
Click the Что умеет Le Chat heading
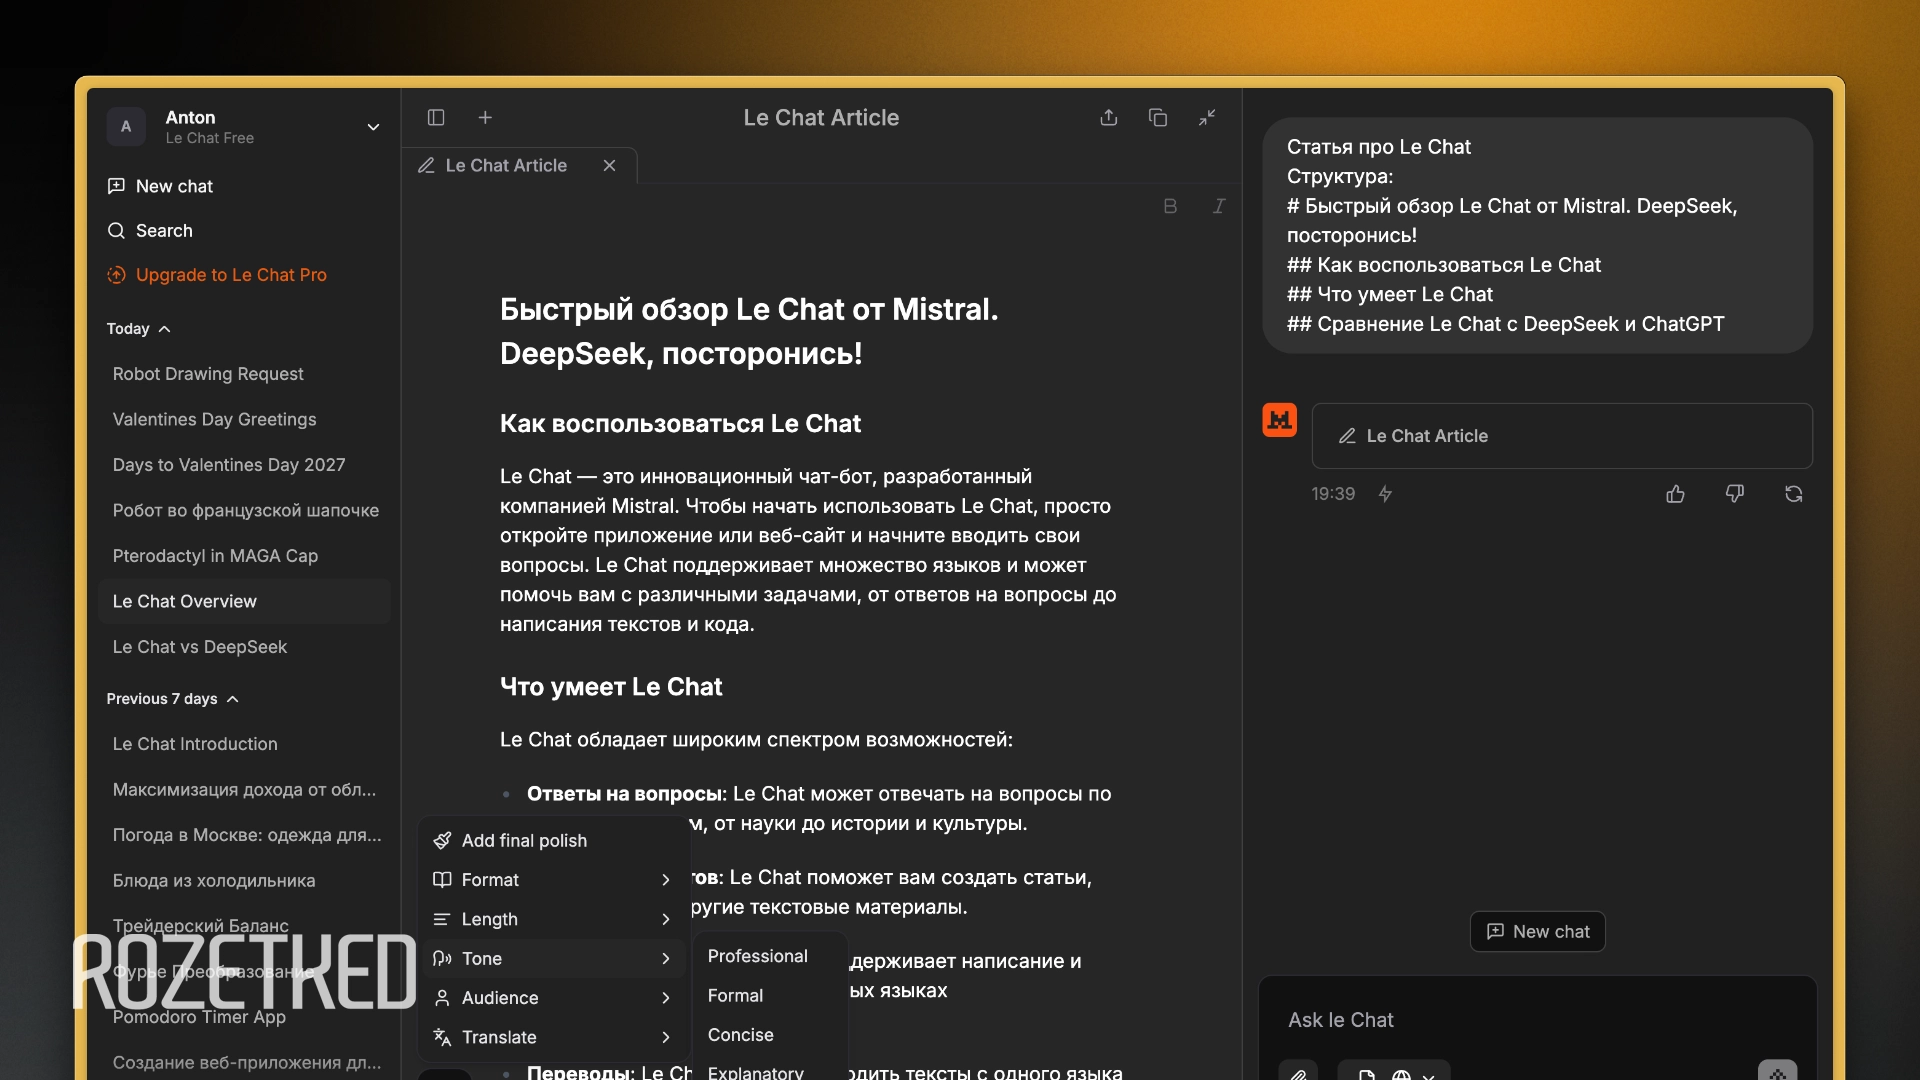coord(611,687)
